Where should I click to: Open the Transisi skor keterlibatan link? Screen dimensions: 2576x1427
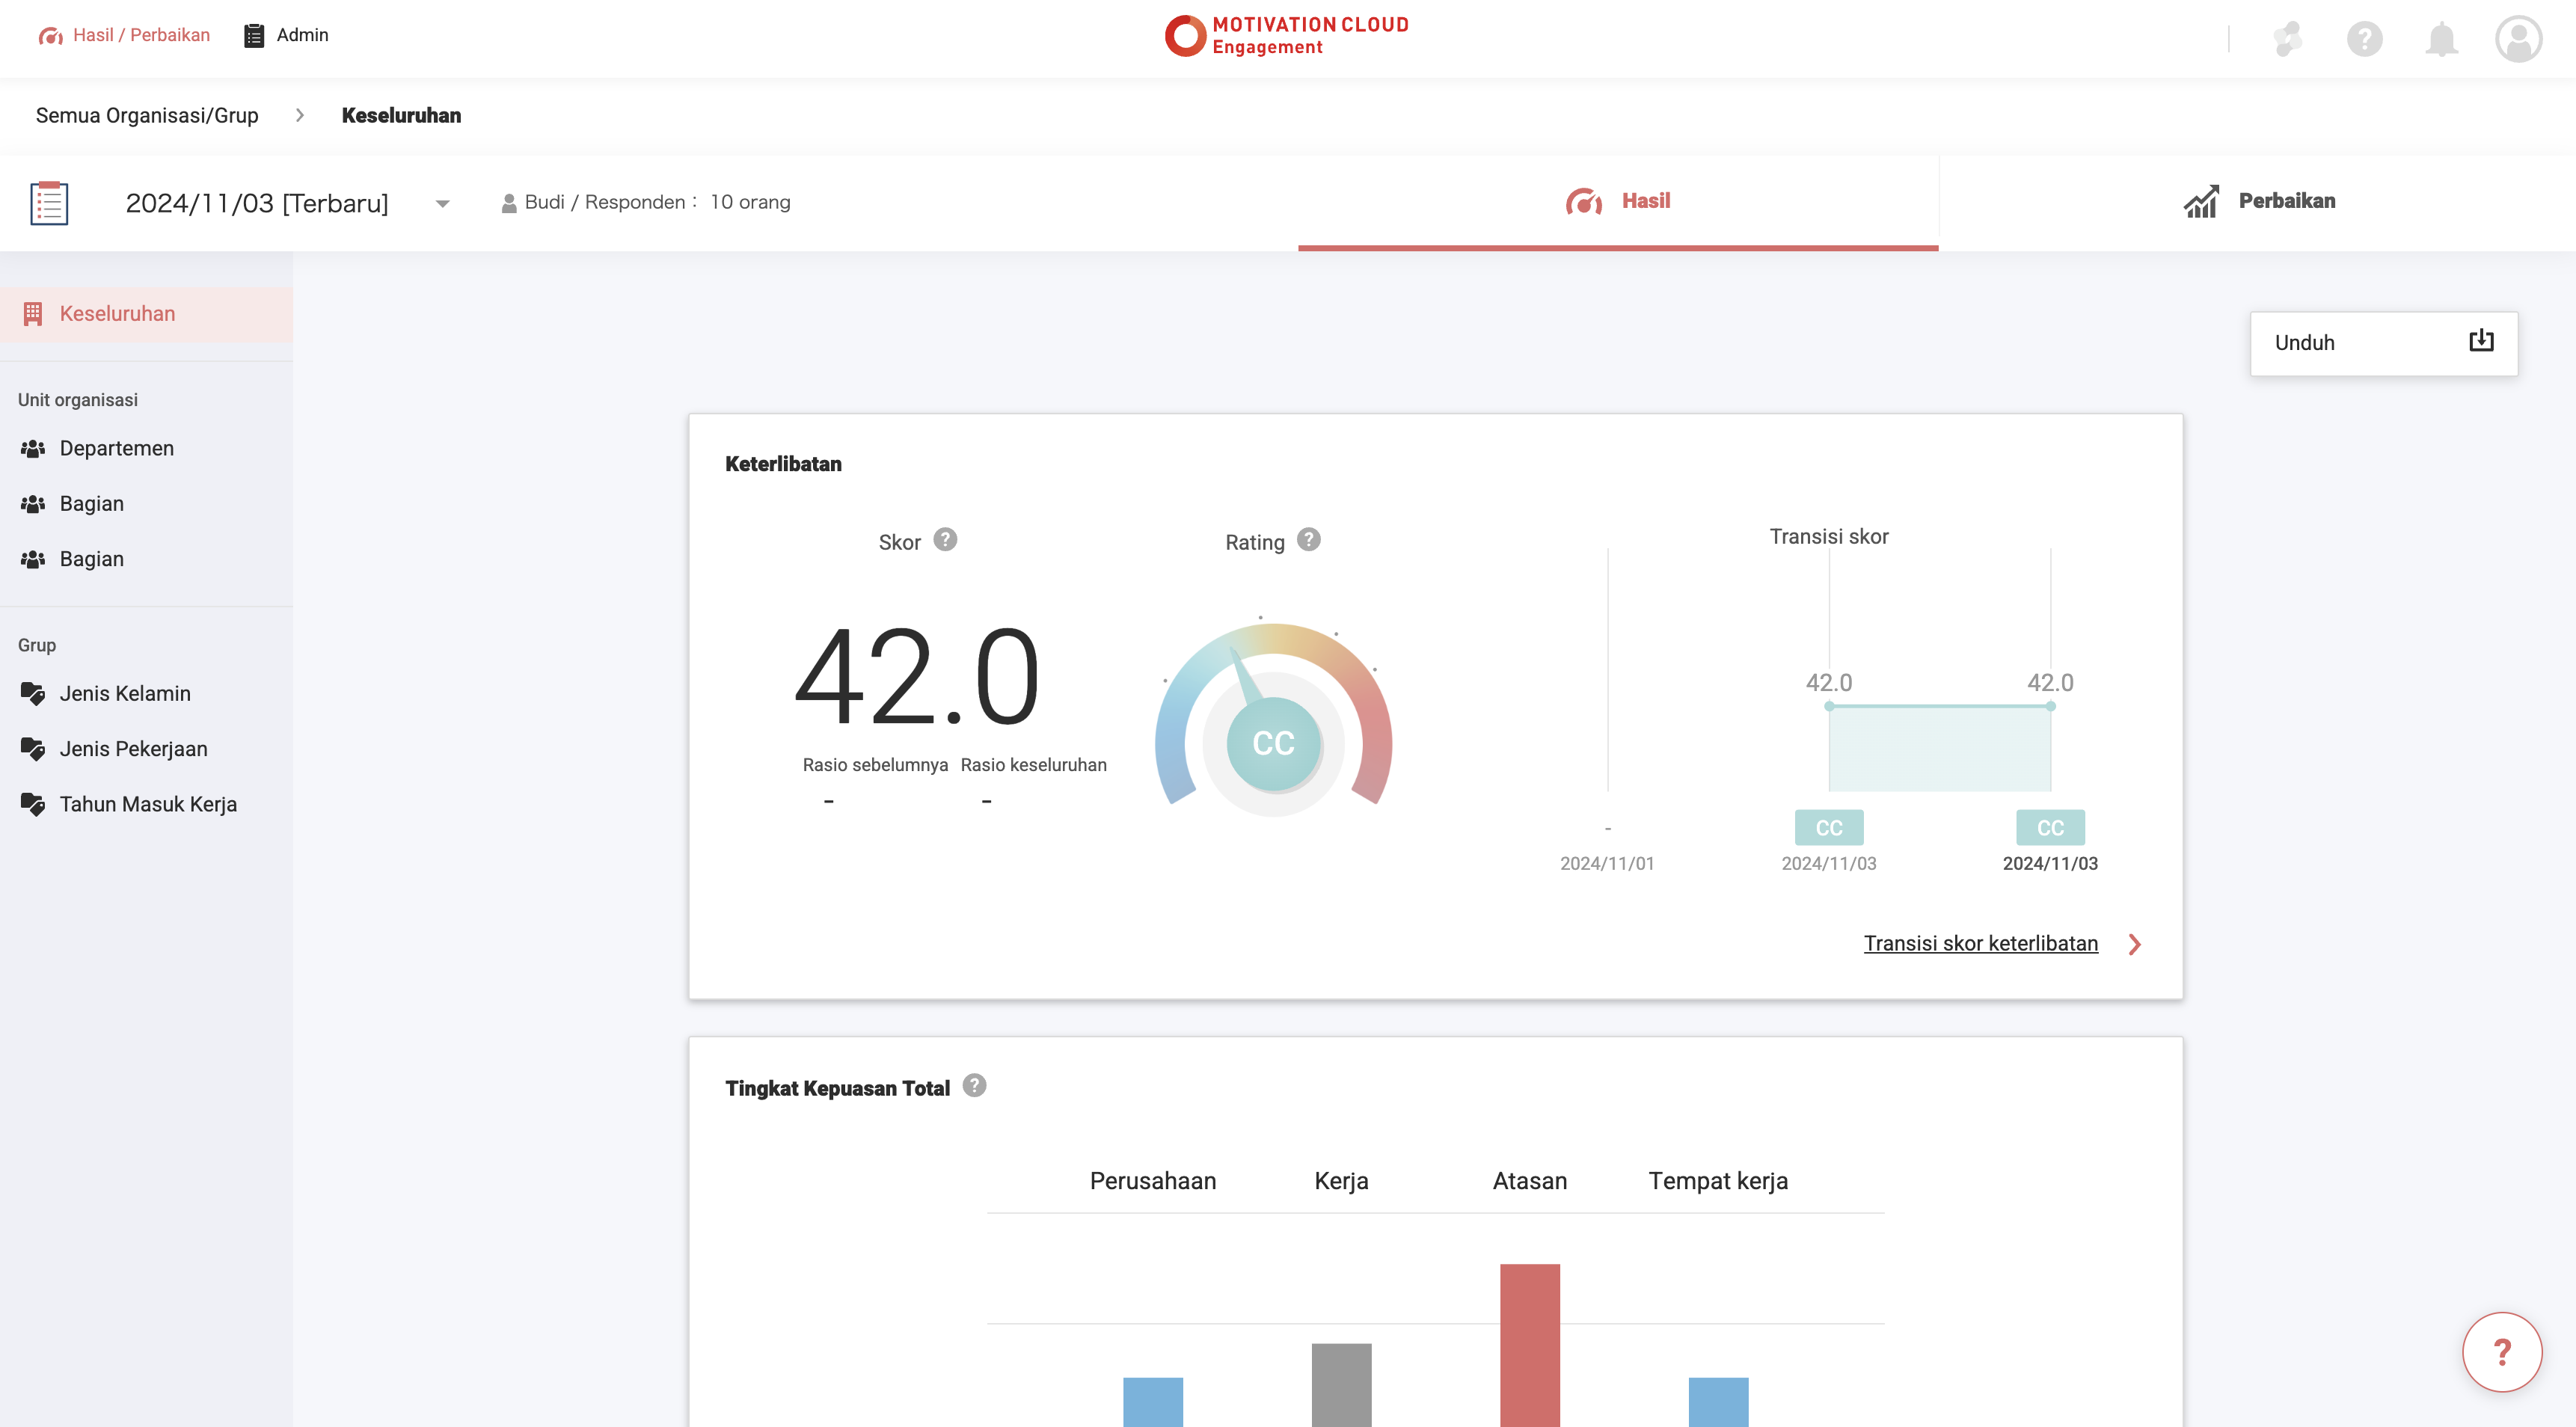(x=1980, y=943)
